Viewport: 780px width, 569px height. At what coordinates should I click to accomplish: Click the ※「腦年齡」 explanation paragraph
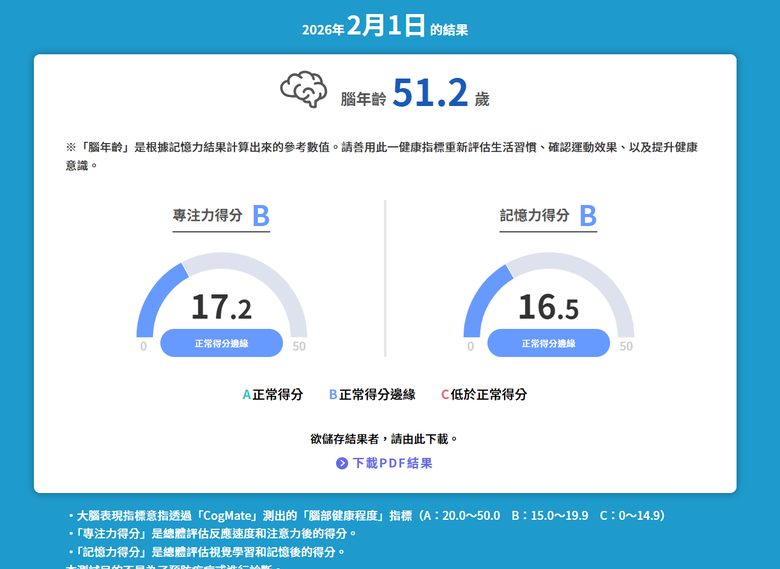click(x=382, y=156)
